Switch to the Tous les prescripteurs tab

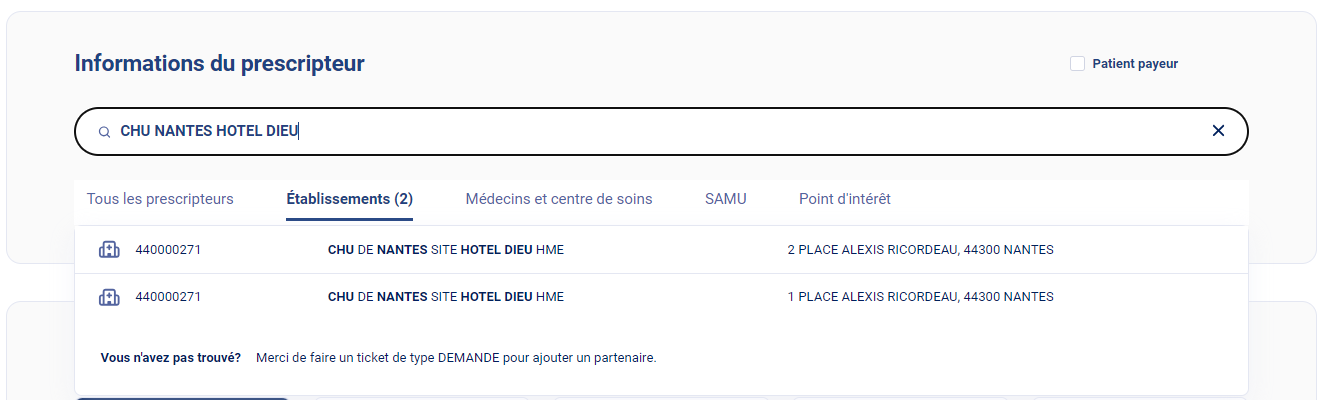pyautogui.click(x=160, y=199)
